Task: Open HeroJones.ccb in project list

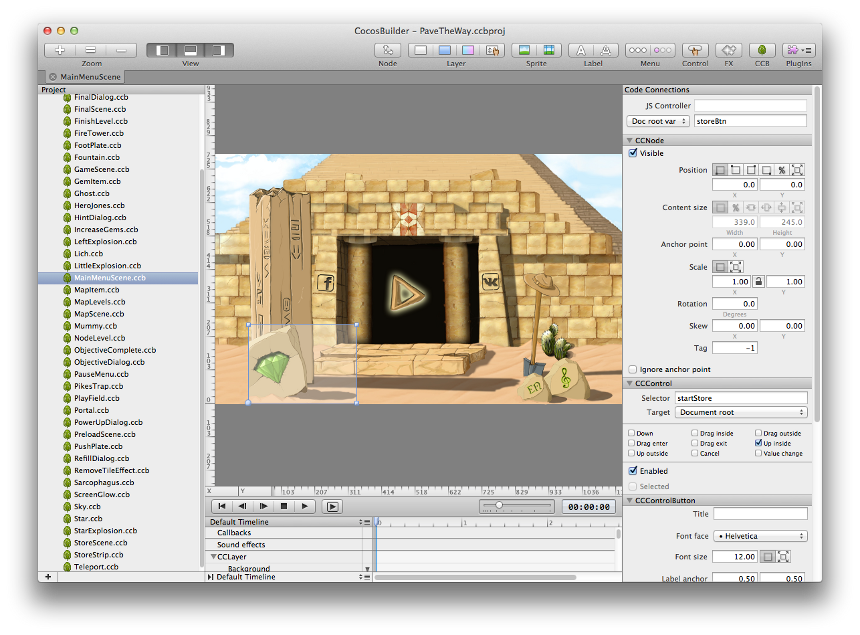Action: click(x=99, y=206)
